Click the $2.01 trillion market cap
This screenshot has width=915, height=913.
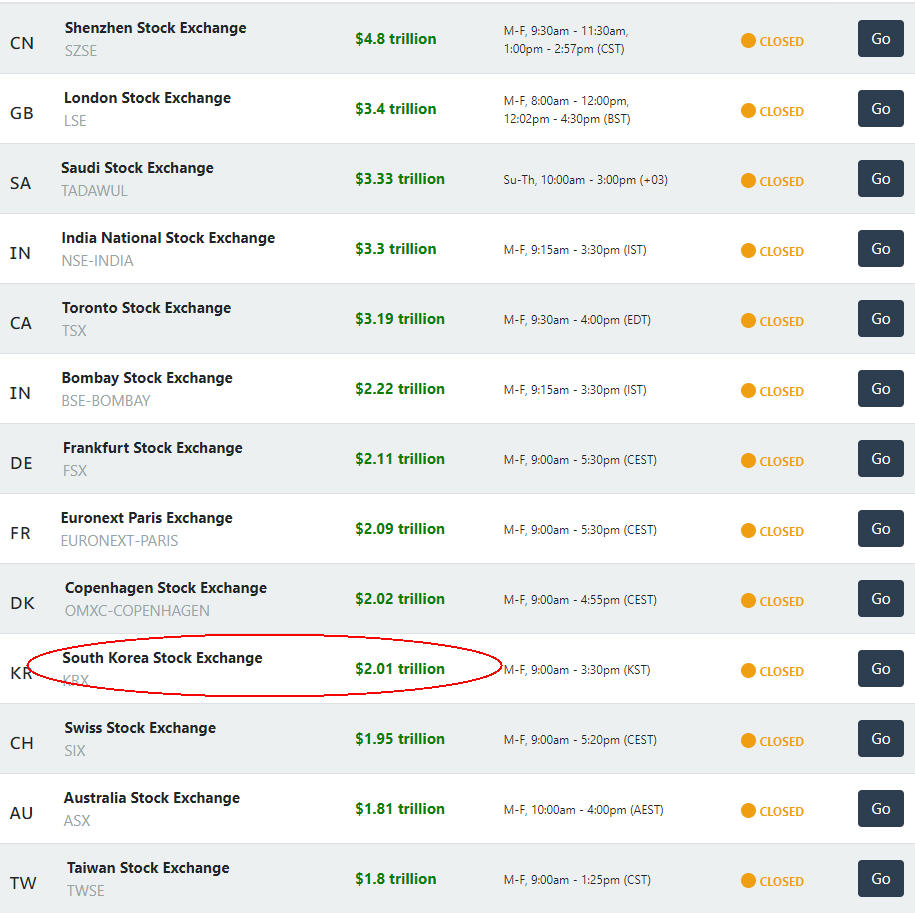pos(400,669)
